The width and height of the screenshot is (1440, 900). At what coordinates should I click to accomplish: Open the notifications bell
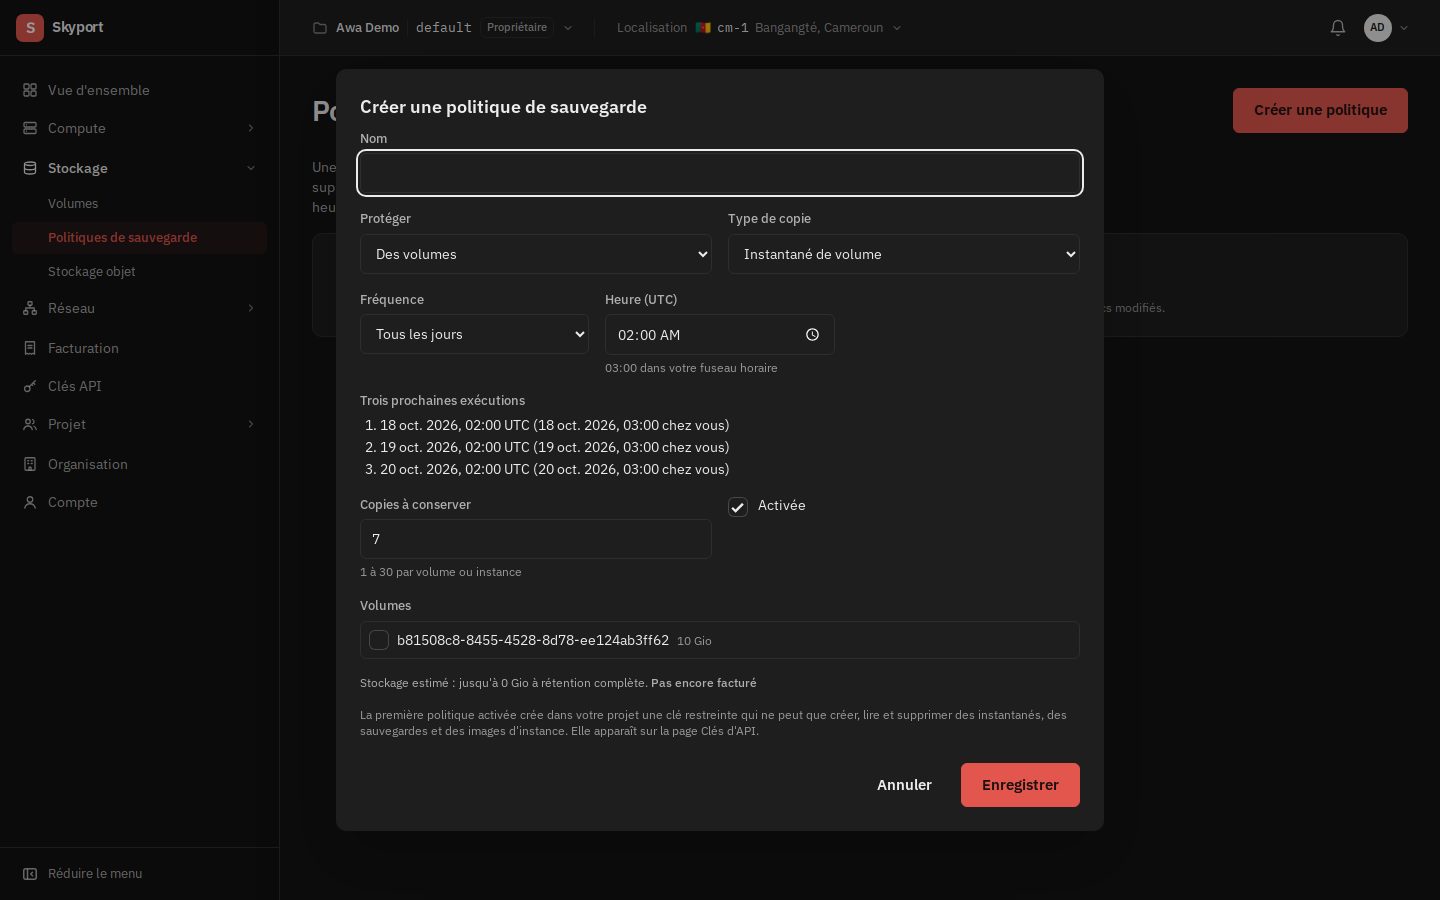1338,28
